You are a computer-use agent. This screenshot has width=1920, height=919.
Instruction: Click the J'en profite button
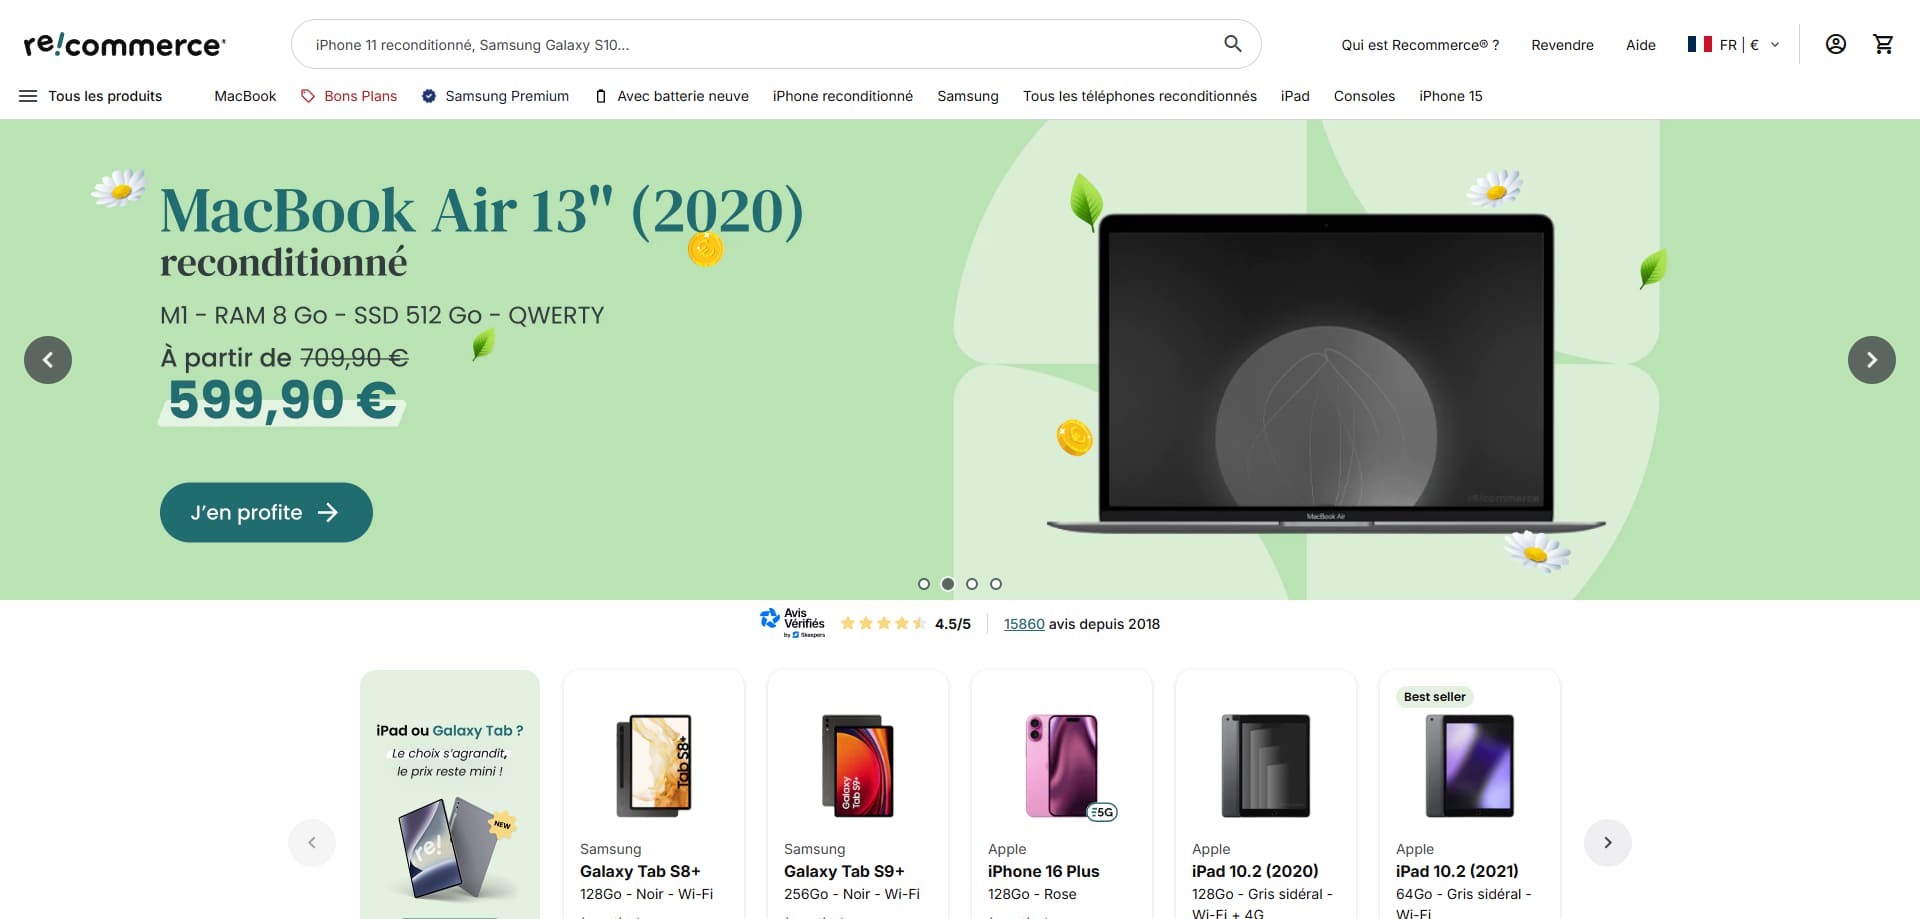[266, 512]
